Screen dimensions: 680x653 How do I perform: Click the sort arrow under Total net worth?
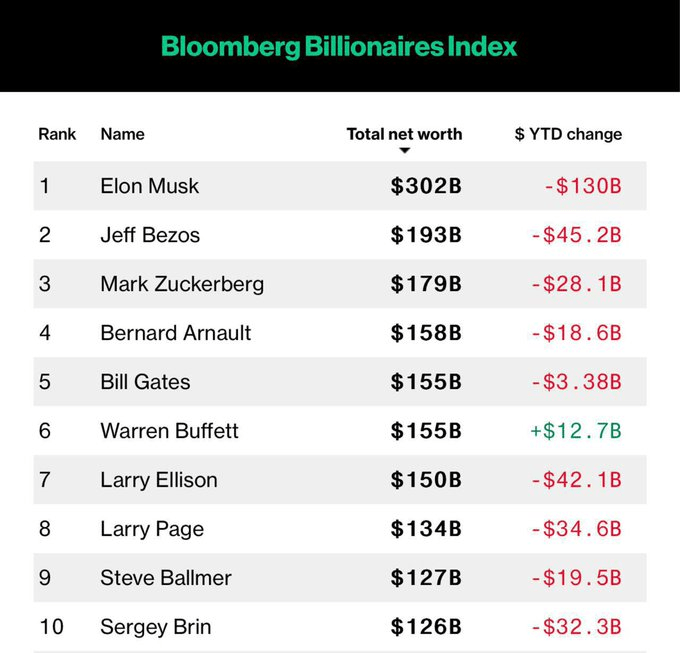pos(405,151)
